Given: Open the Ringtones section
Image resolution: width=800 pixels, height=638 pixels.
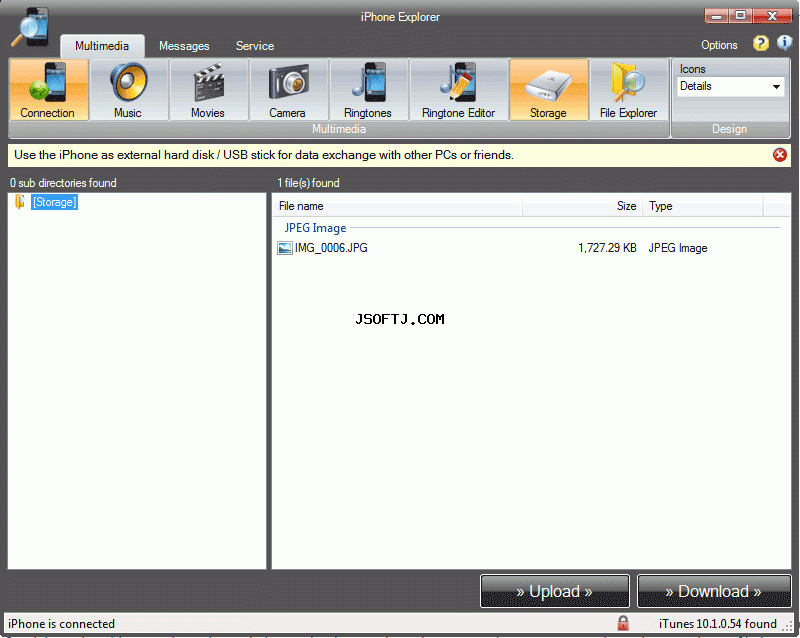Looking at the screenshot, I should coord(368,90).
